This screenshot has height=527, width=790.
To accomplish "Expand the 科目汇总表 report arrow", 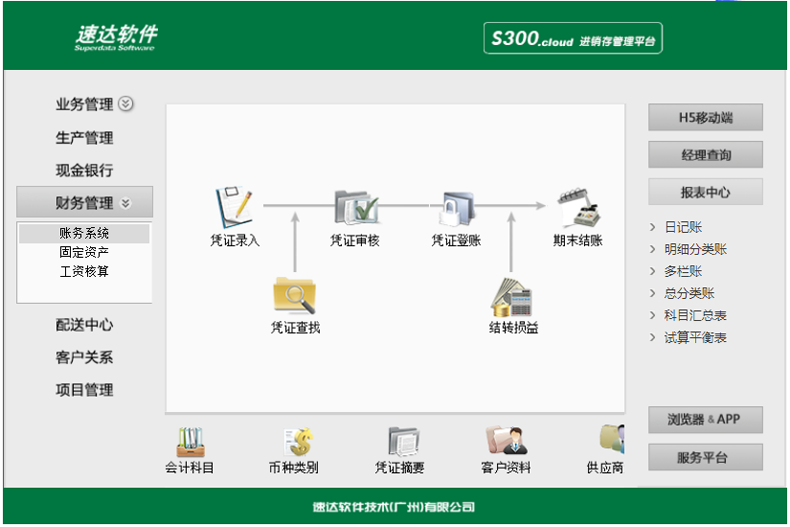I will (652, 315).
